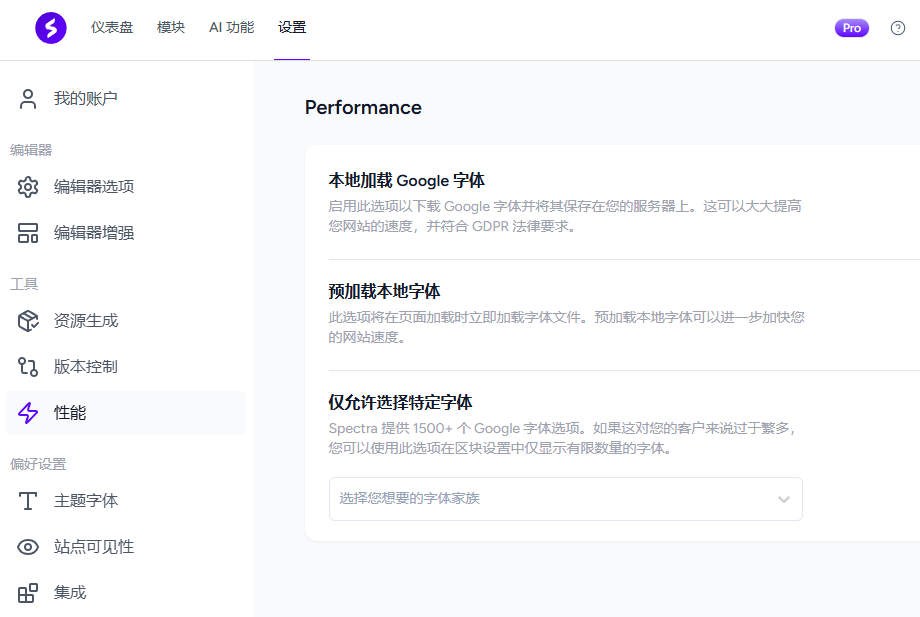The image size is (920, 617).
Task: Click the 预加载本地字体 heading
Action: 384,291
